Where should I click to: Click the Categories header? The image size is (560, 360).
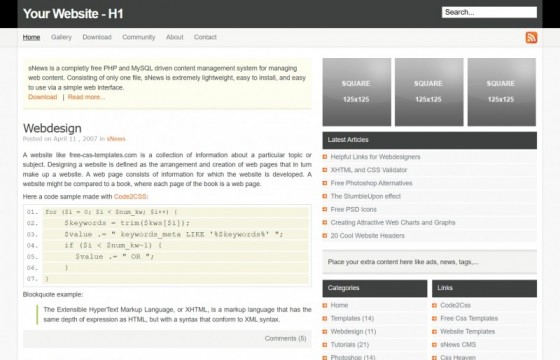375,288
